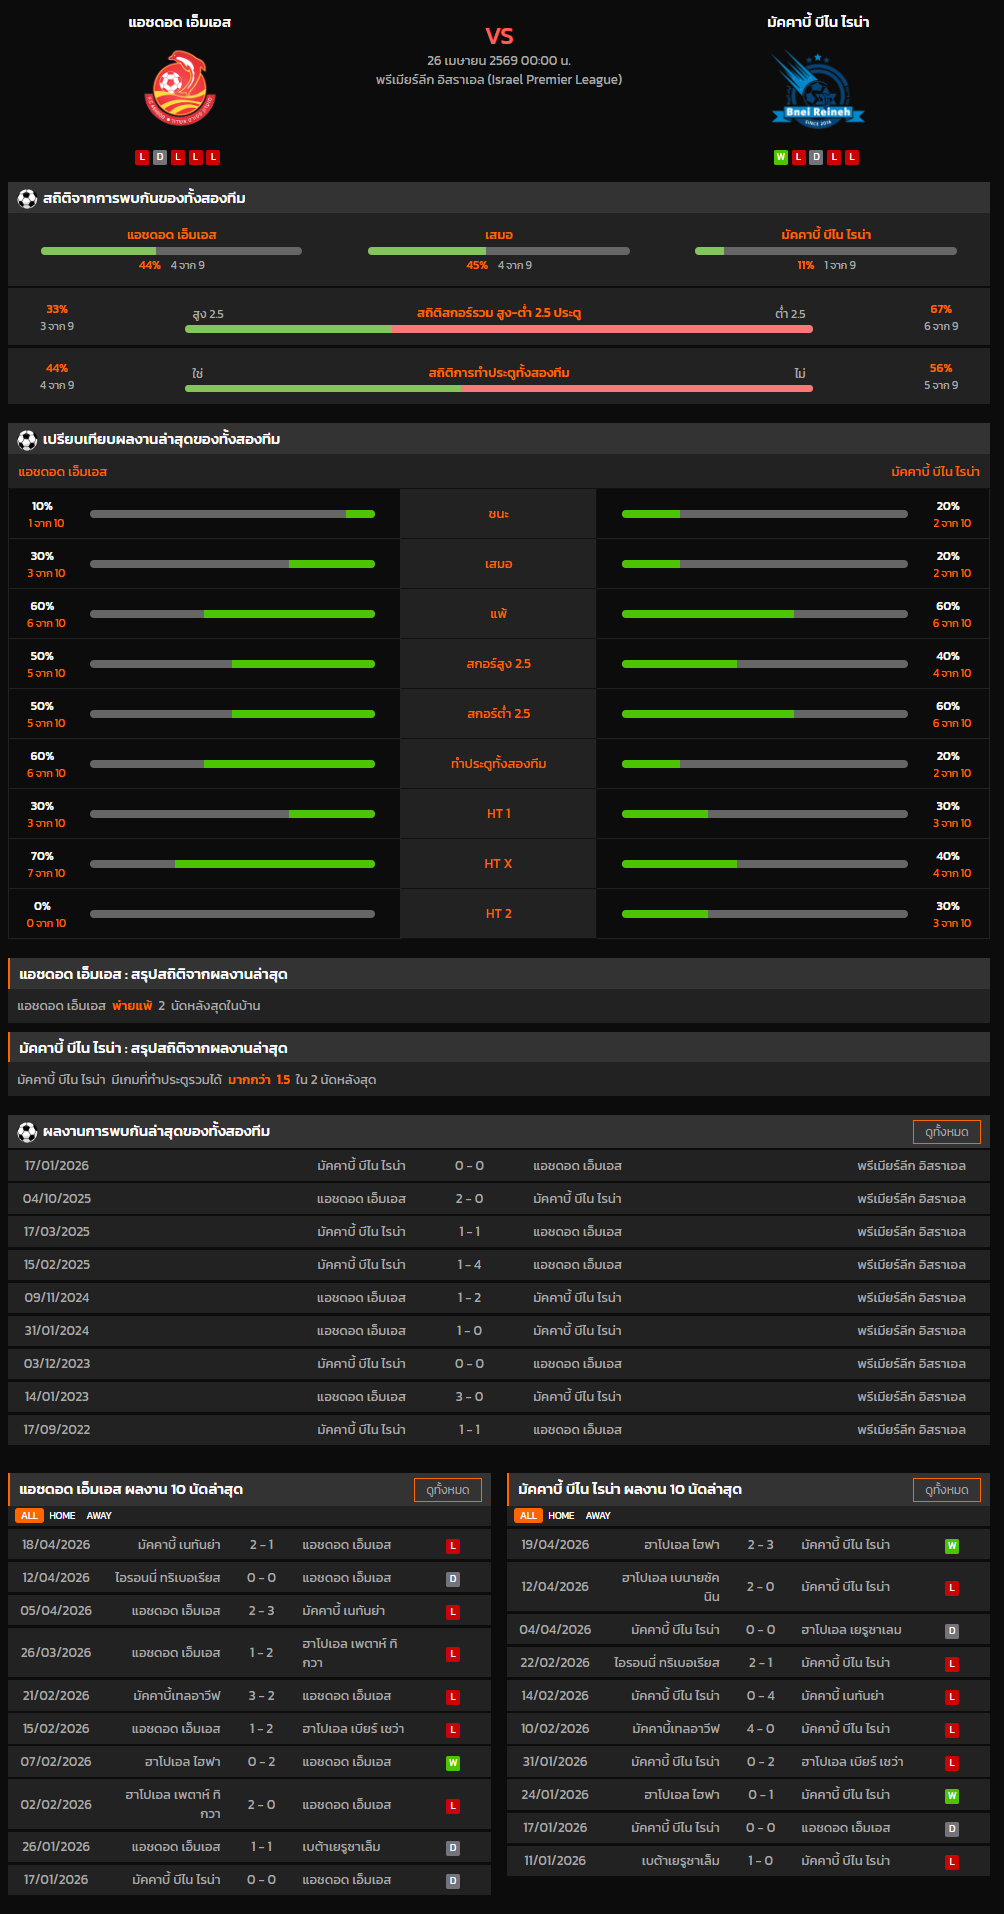The width and height of the screenshot is (1004, 1914).
Task: Click the soccer ball icon beside ผลงานการพบกันล่าสุดของทั้งสองทีม
Action: [x=27, y=1131]
